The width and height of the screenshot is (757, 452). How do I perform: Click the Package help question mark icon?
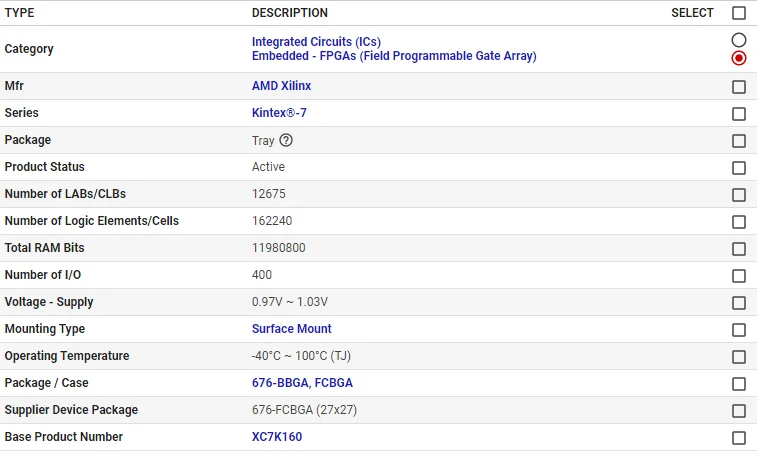pyautogui.click(x=286, y=140)
